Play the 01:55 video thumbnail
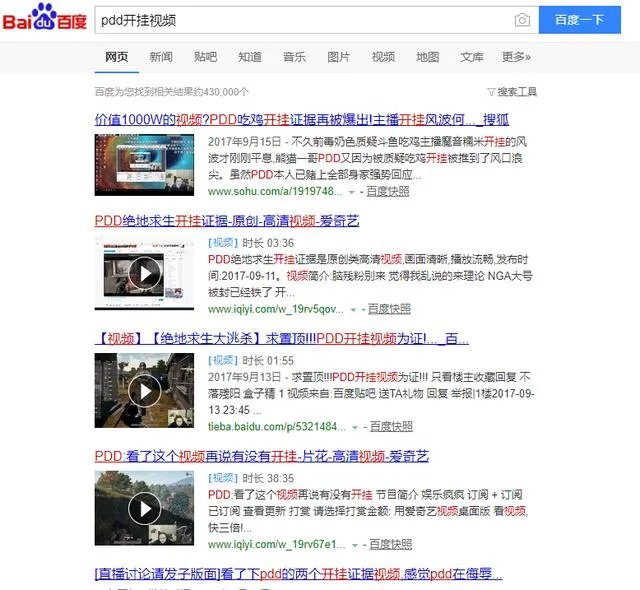 pos(144,391)
